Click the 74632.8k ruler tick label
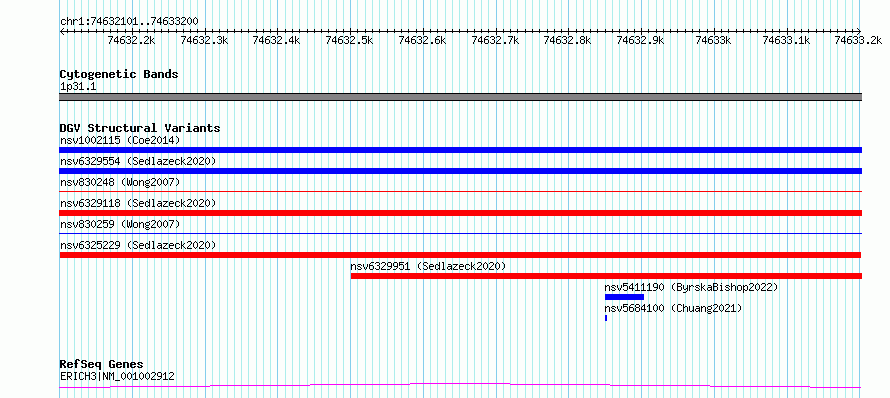The width and height of the screenshot is (890, 398). pyautogui.click(x=568, y=40)
